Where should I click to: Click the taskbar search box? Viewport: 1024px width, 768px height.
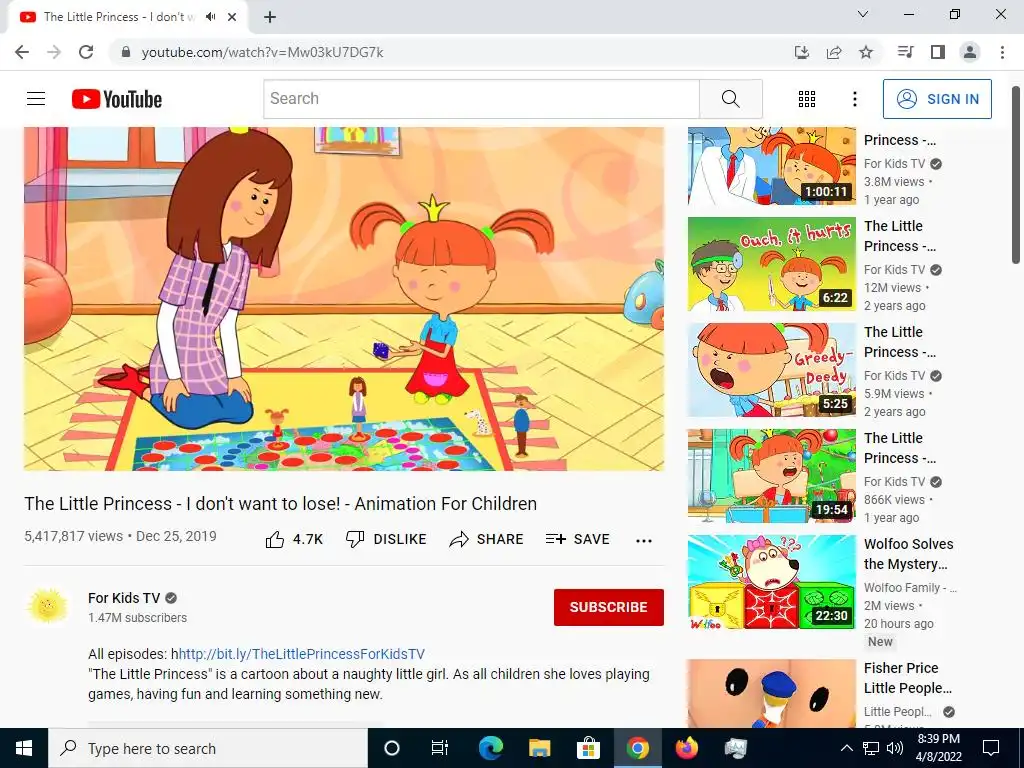[x=208, y=748]
